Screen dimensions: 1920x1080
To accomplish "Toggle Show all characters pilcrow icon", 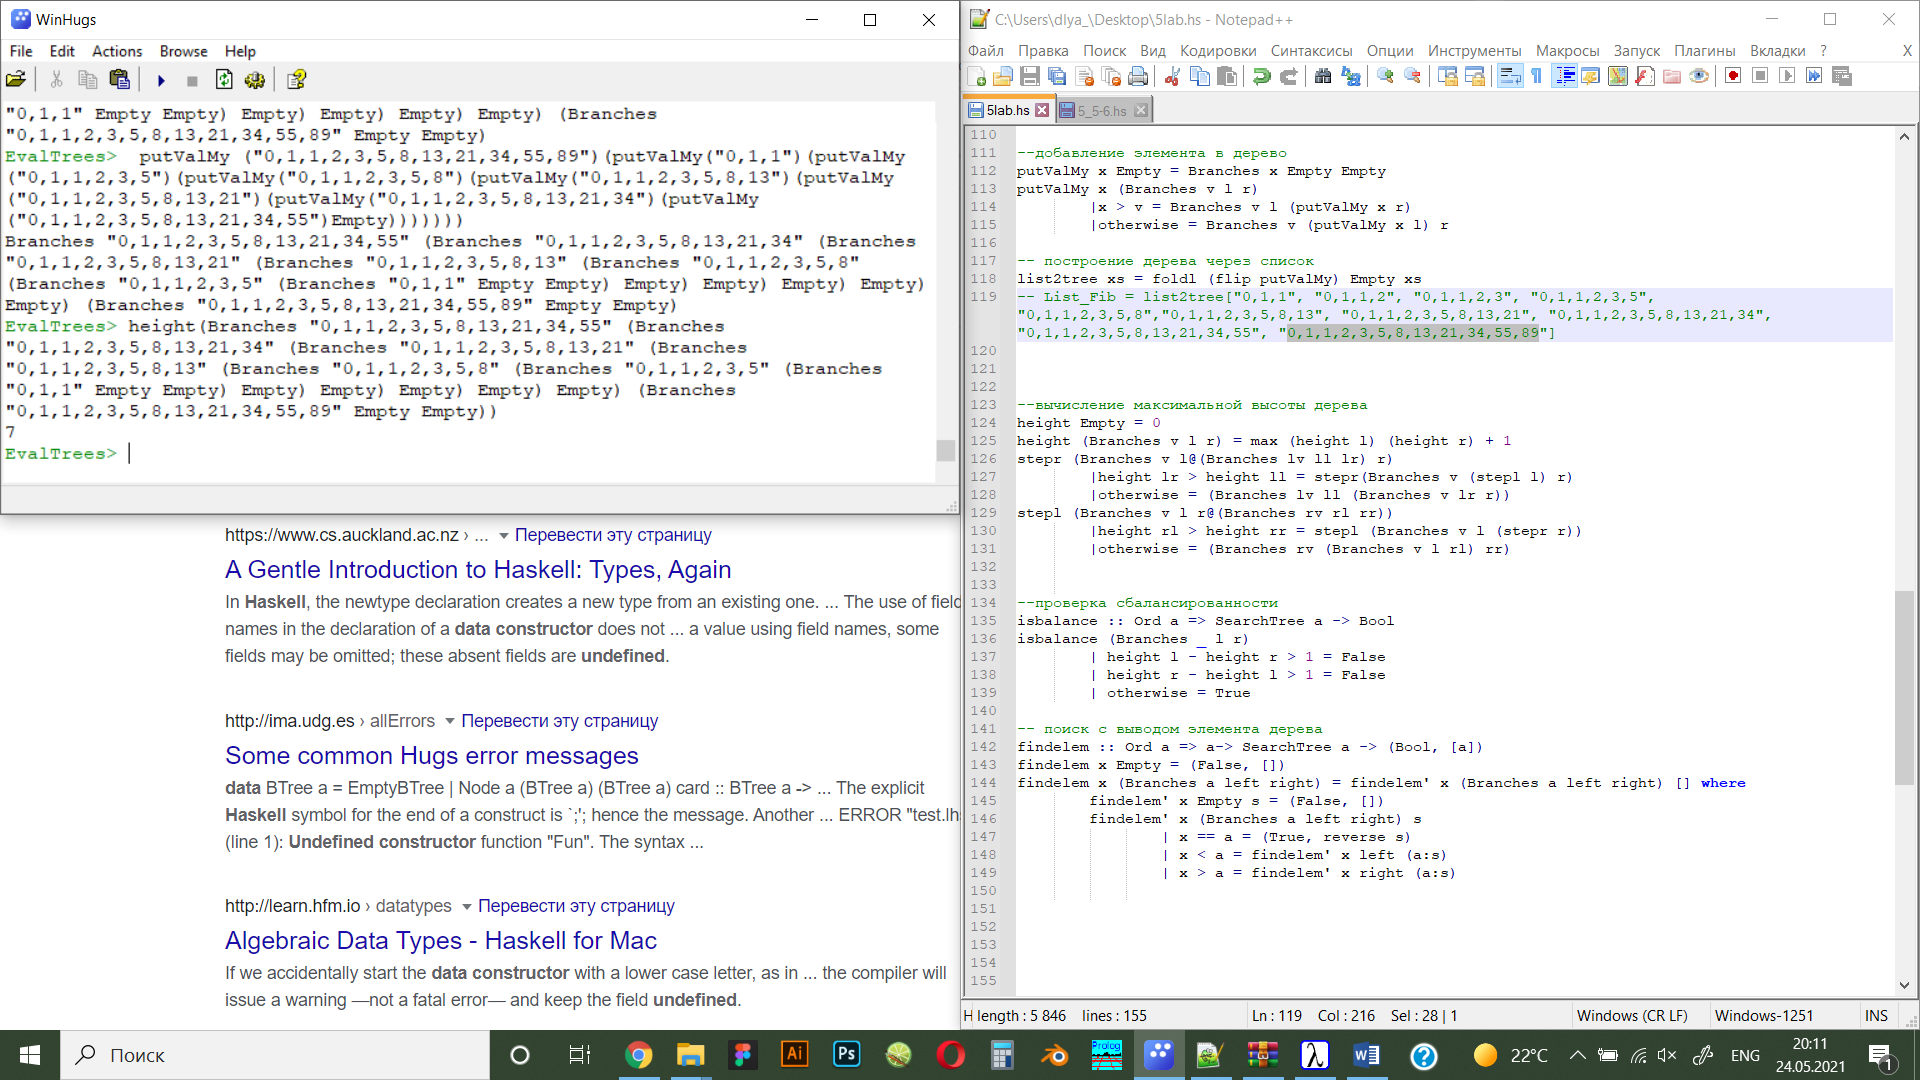I will [1537, 77].
